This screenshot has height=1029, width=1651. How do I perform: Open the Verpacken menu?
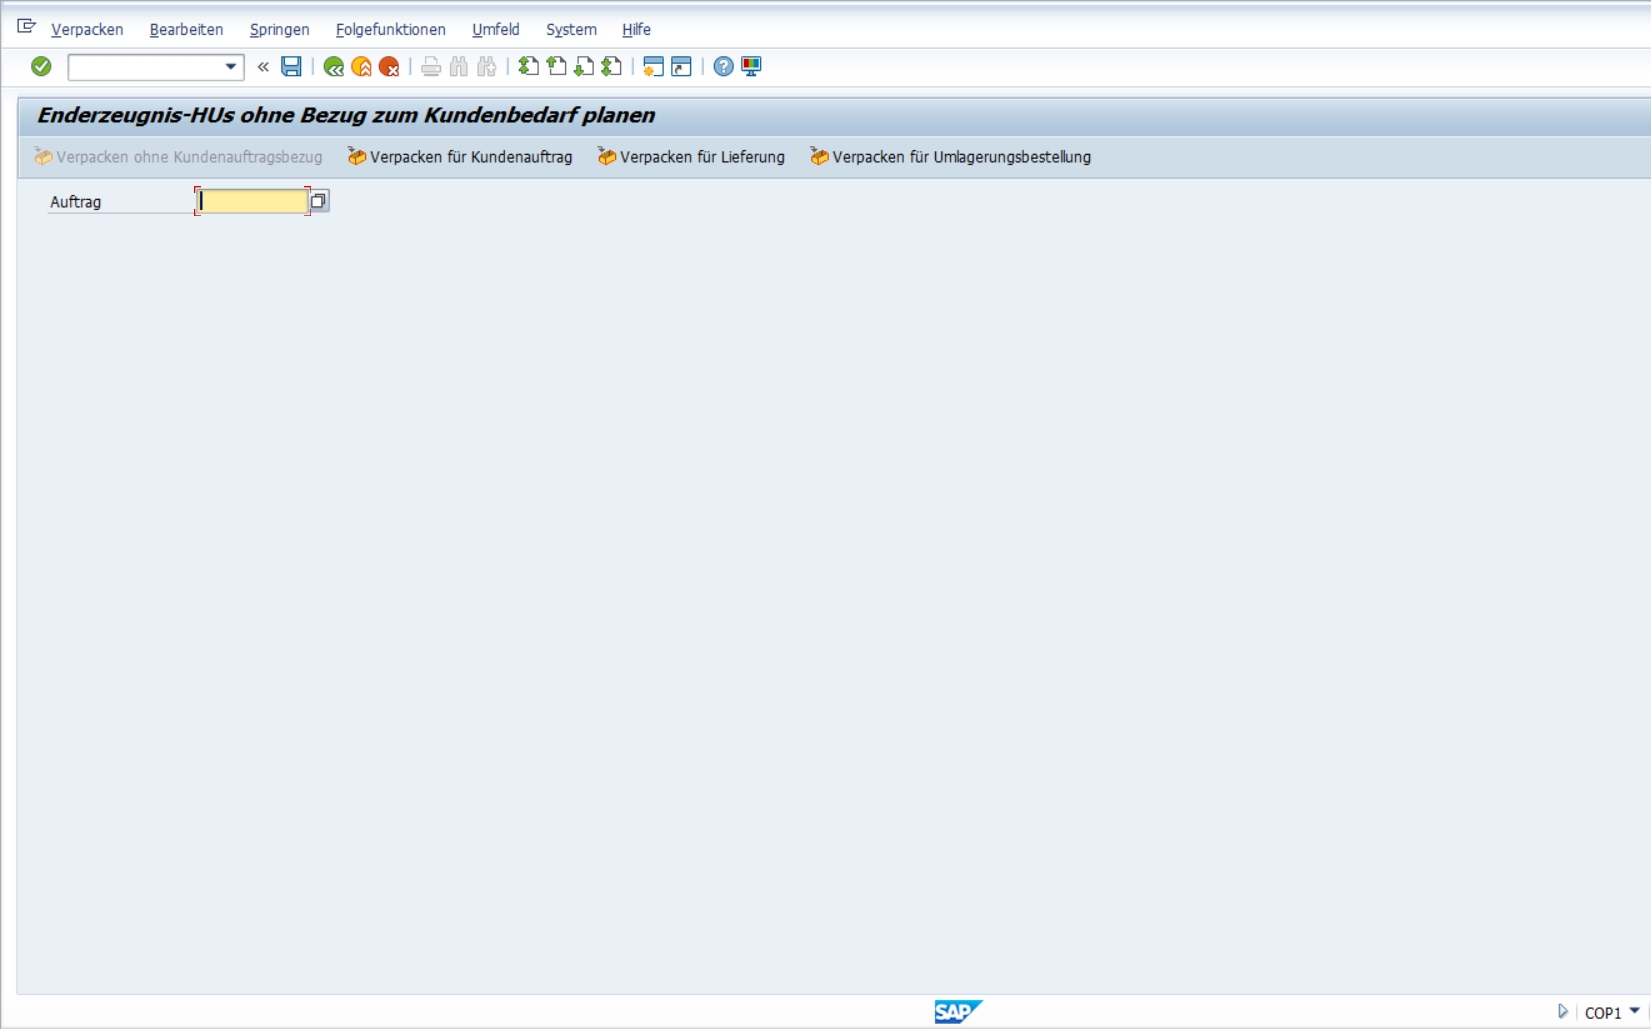[87, 30]
